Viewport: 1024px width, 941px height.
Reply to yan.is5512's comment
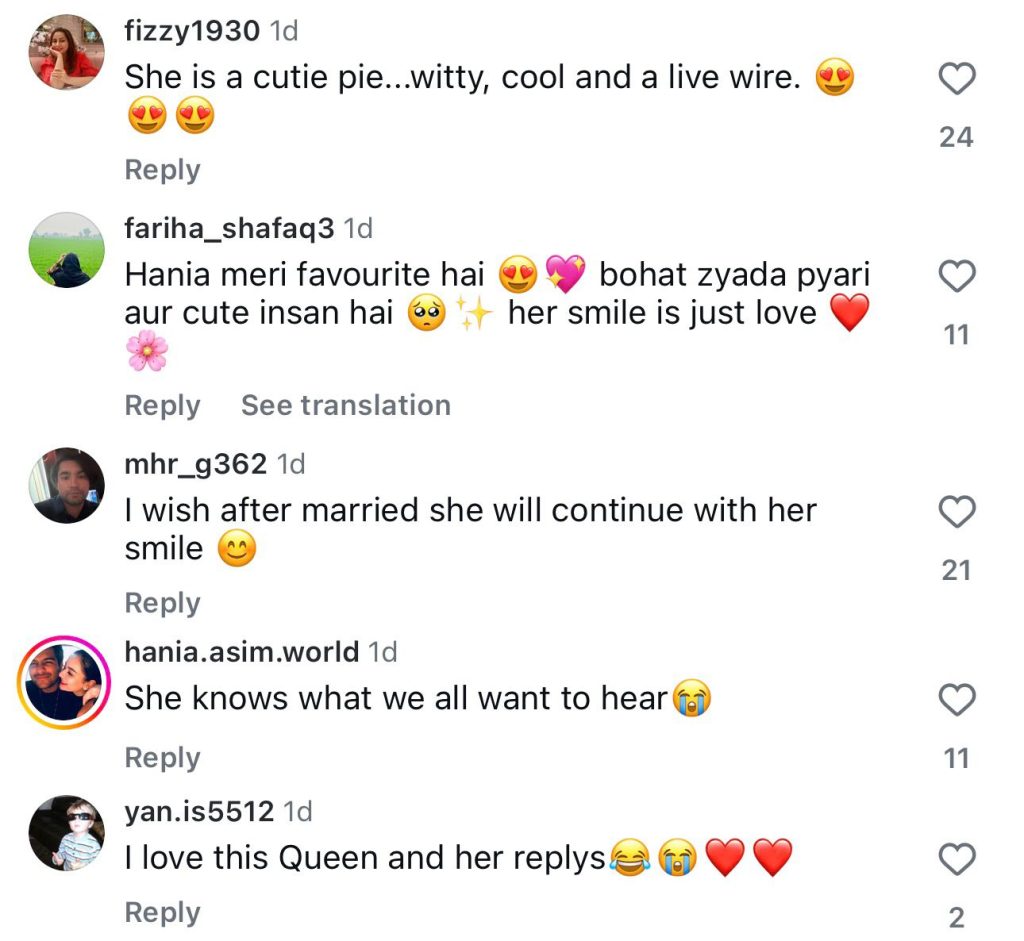point(162,912)
